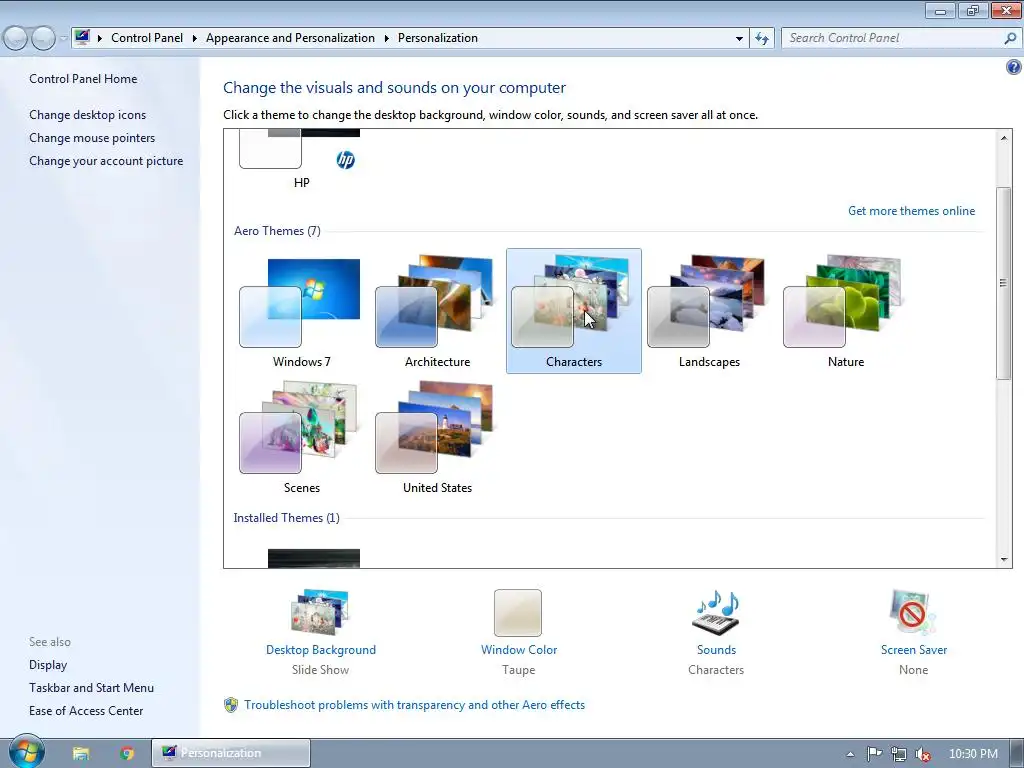Select the HP theme
Image resolution: width=1024 pixels, height=768 pixels.
[x=301, y=160]
